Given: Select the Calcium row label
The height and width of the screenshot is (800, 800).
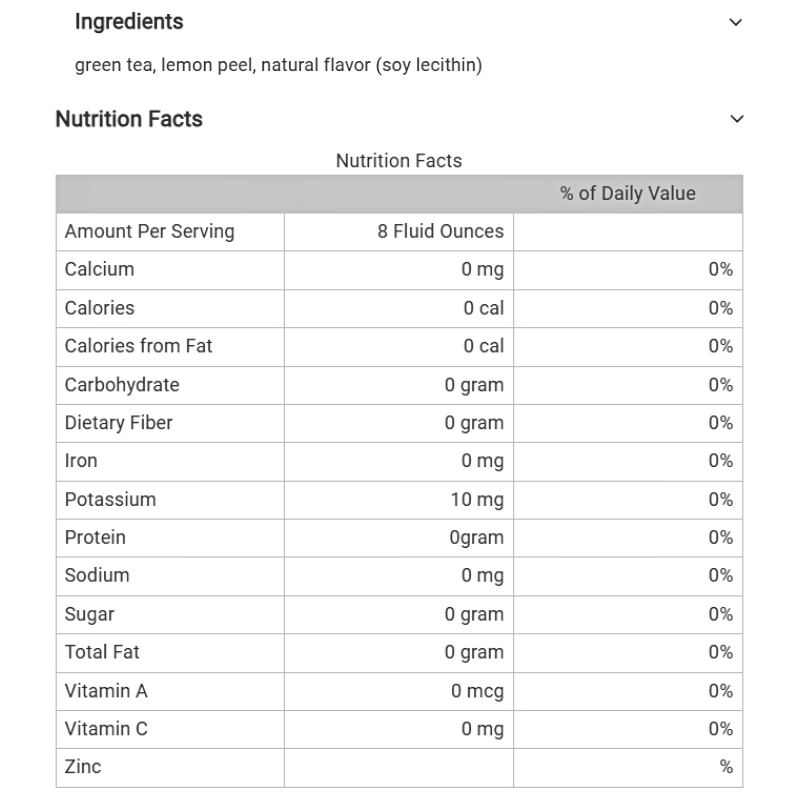Looking at the screenshot, I should click(99, 270).
